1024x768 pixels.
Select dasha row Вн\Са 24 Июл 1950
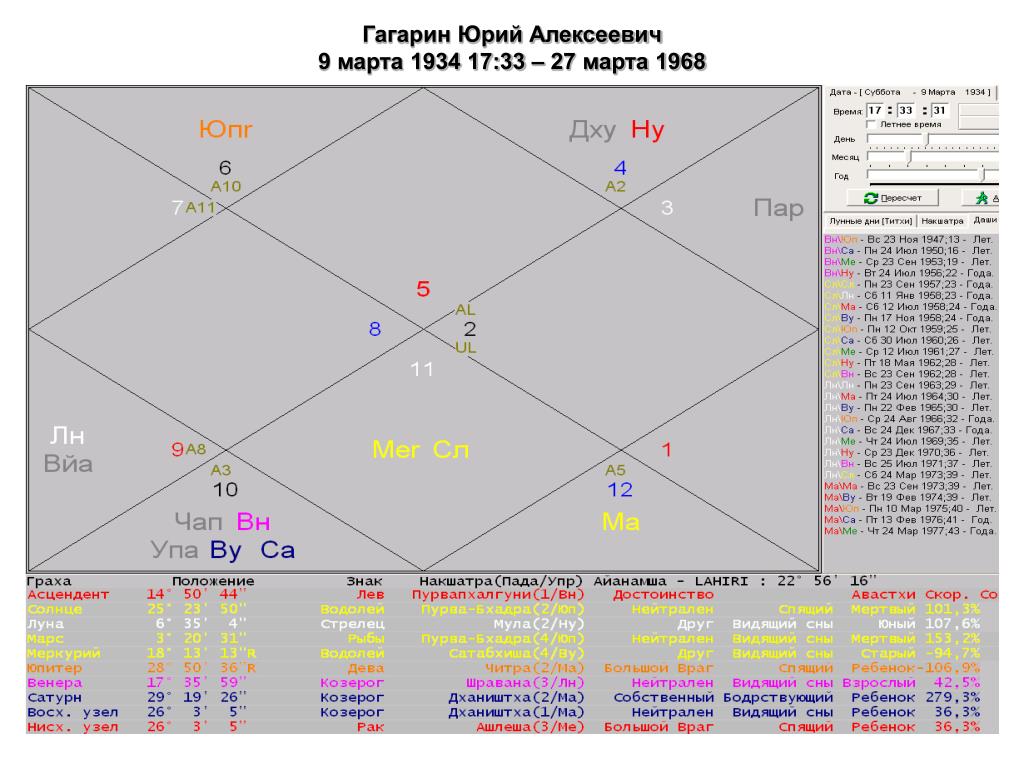point(909,251)
